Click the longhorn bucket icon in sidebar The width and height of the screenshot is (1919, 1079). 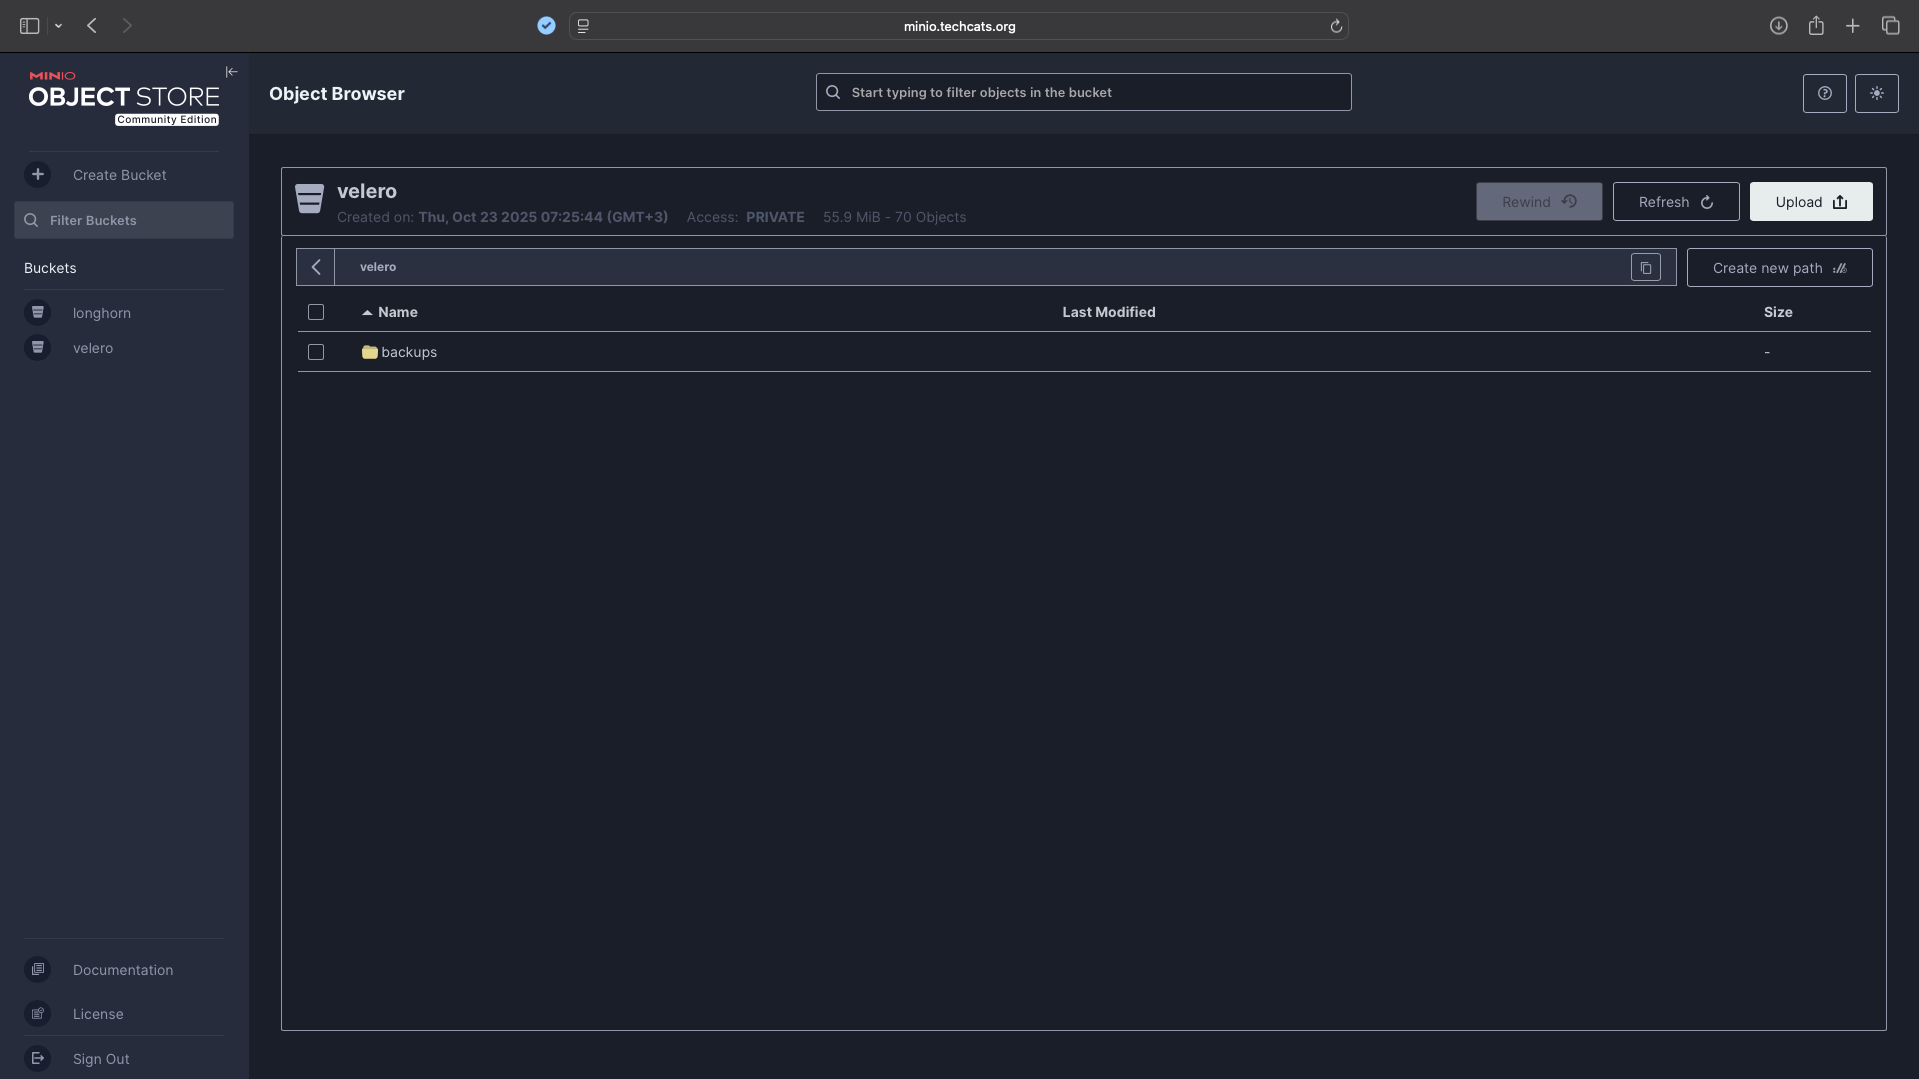pyautogui.click(x=38, y=312)
